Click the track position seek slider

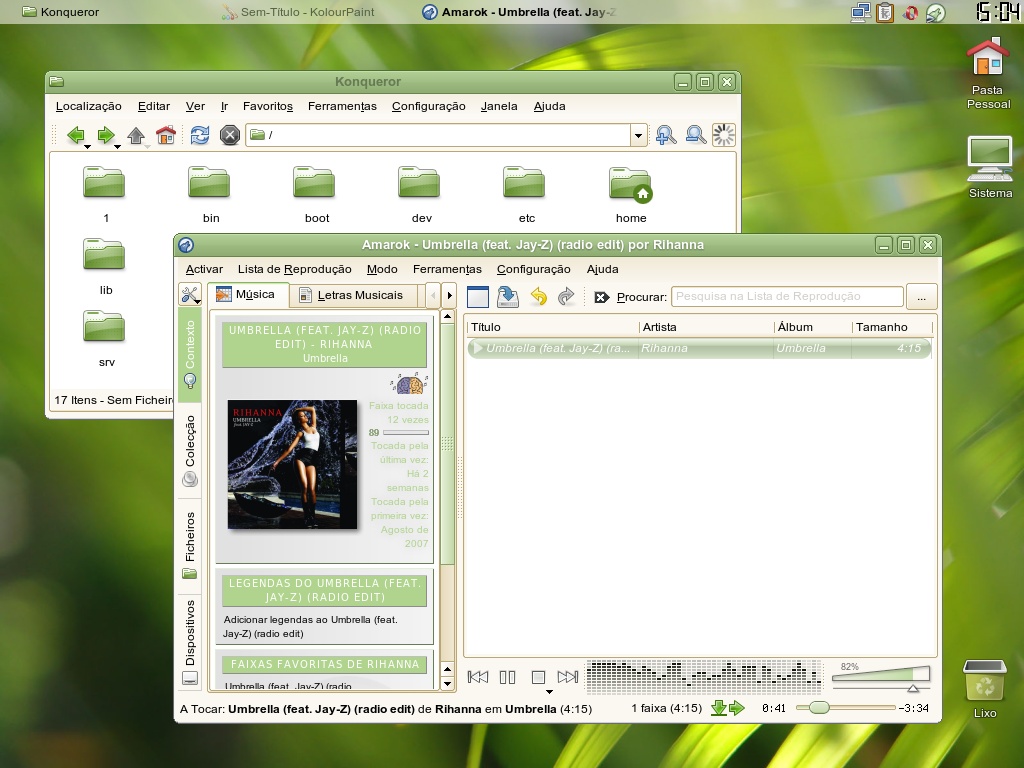pyautogui.click(x=846, y=708)
